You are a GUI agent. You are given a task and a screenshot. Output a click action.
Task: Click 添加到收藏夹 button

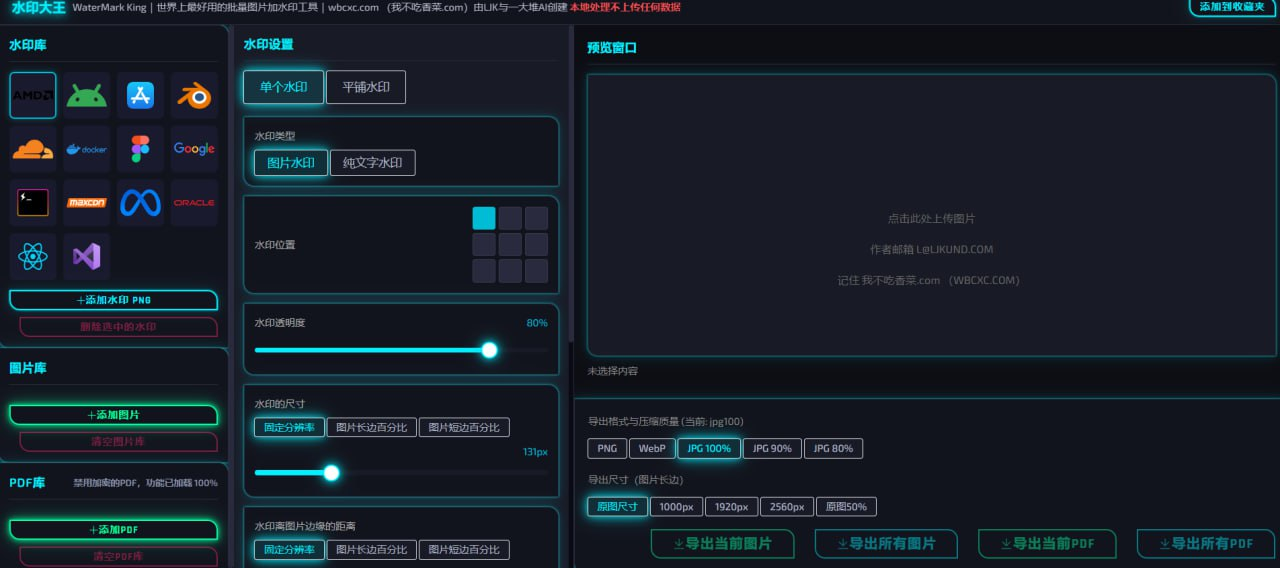[1233, 7]
